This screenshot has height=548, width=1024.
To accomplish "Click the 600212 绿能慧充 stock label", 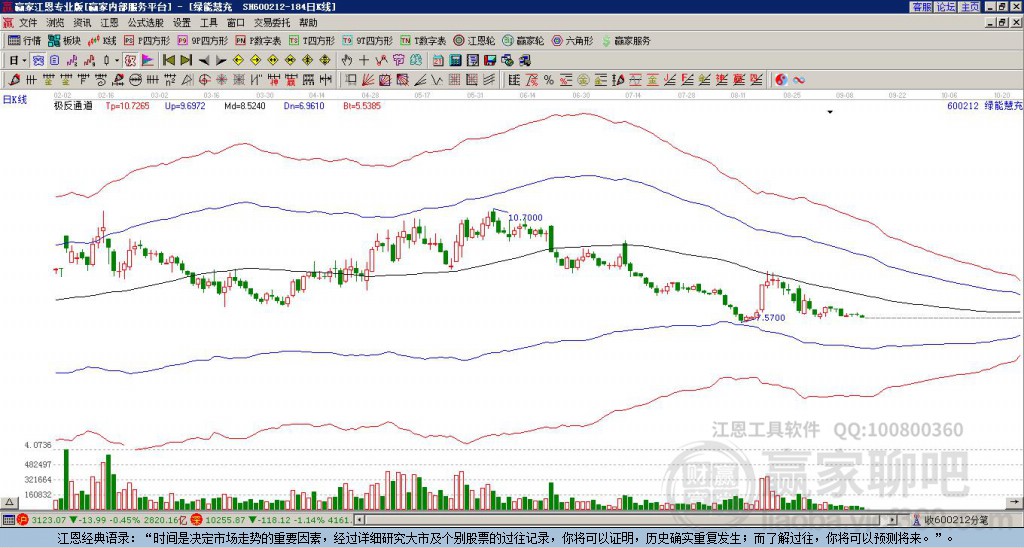I will click(x=984, y=105).
